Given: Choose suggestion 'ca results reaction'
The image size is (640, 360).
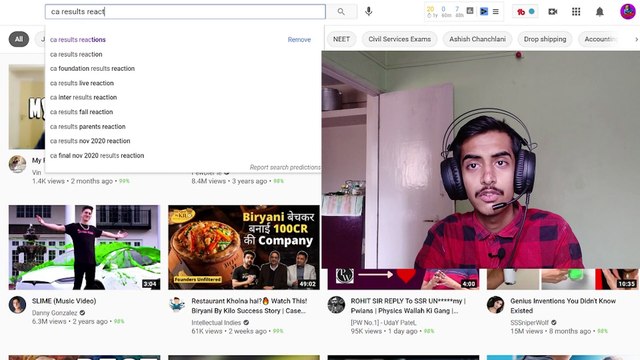Looking at the screenshot, I should click(76, 54).
